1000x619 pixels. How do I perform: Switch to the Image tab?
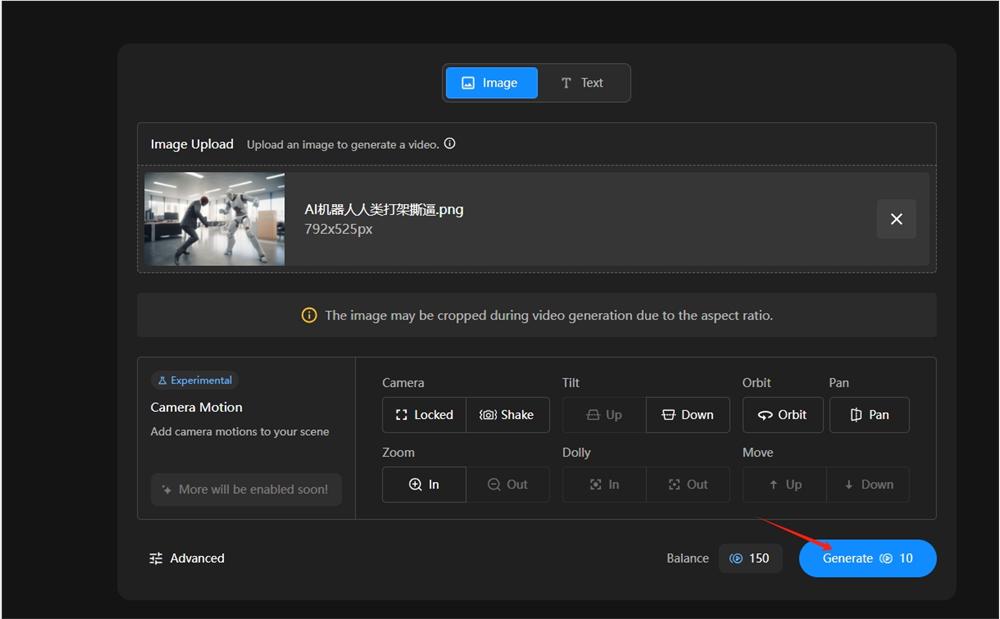pos(491,83)
